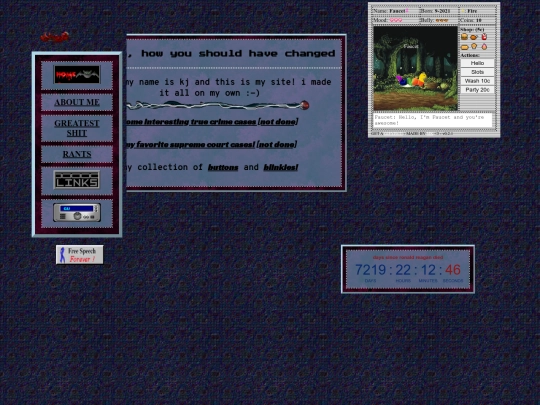Buy the roast chicken in the pet shop

(x=474, y=37)
